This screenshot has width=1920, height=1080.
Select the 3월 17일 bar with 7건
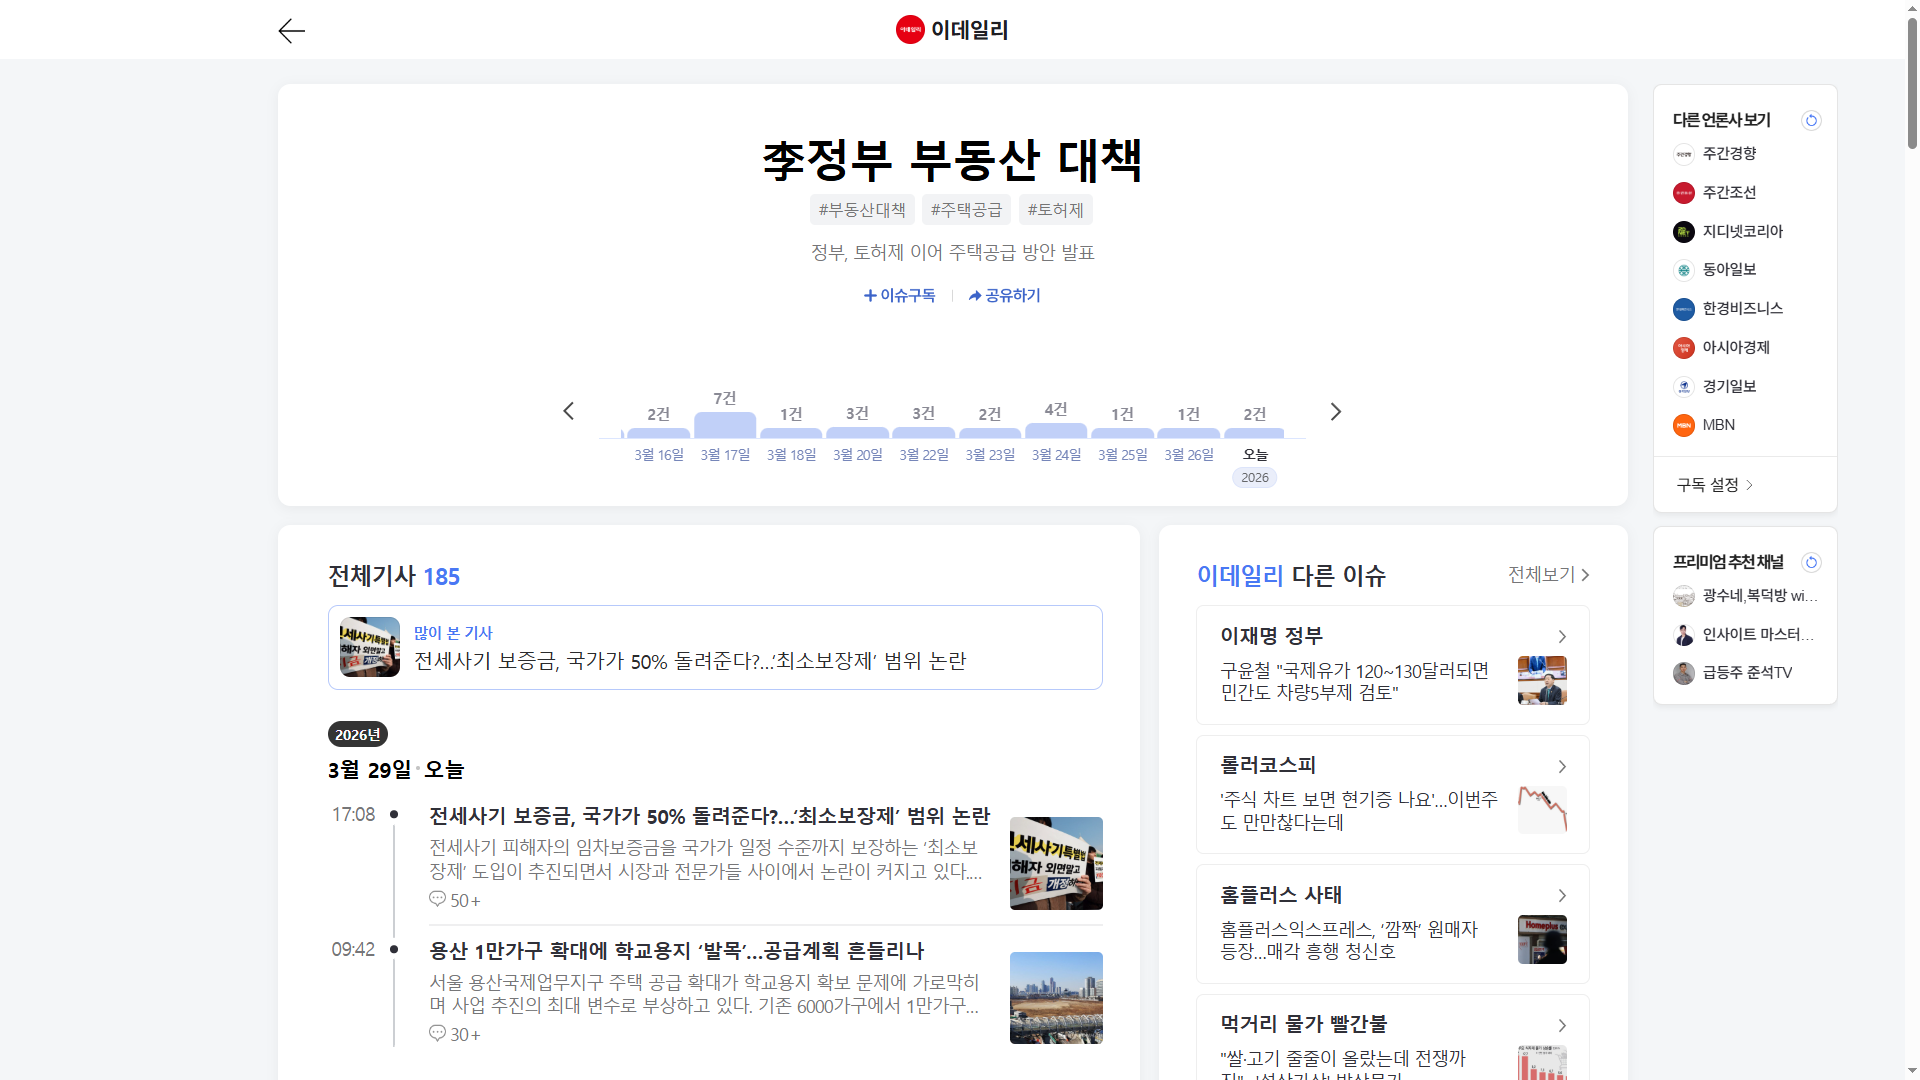click(x=724, y=425)
